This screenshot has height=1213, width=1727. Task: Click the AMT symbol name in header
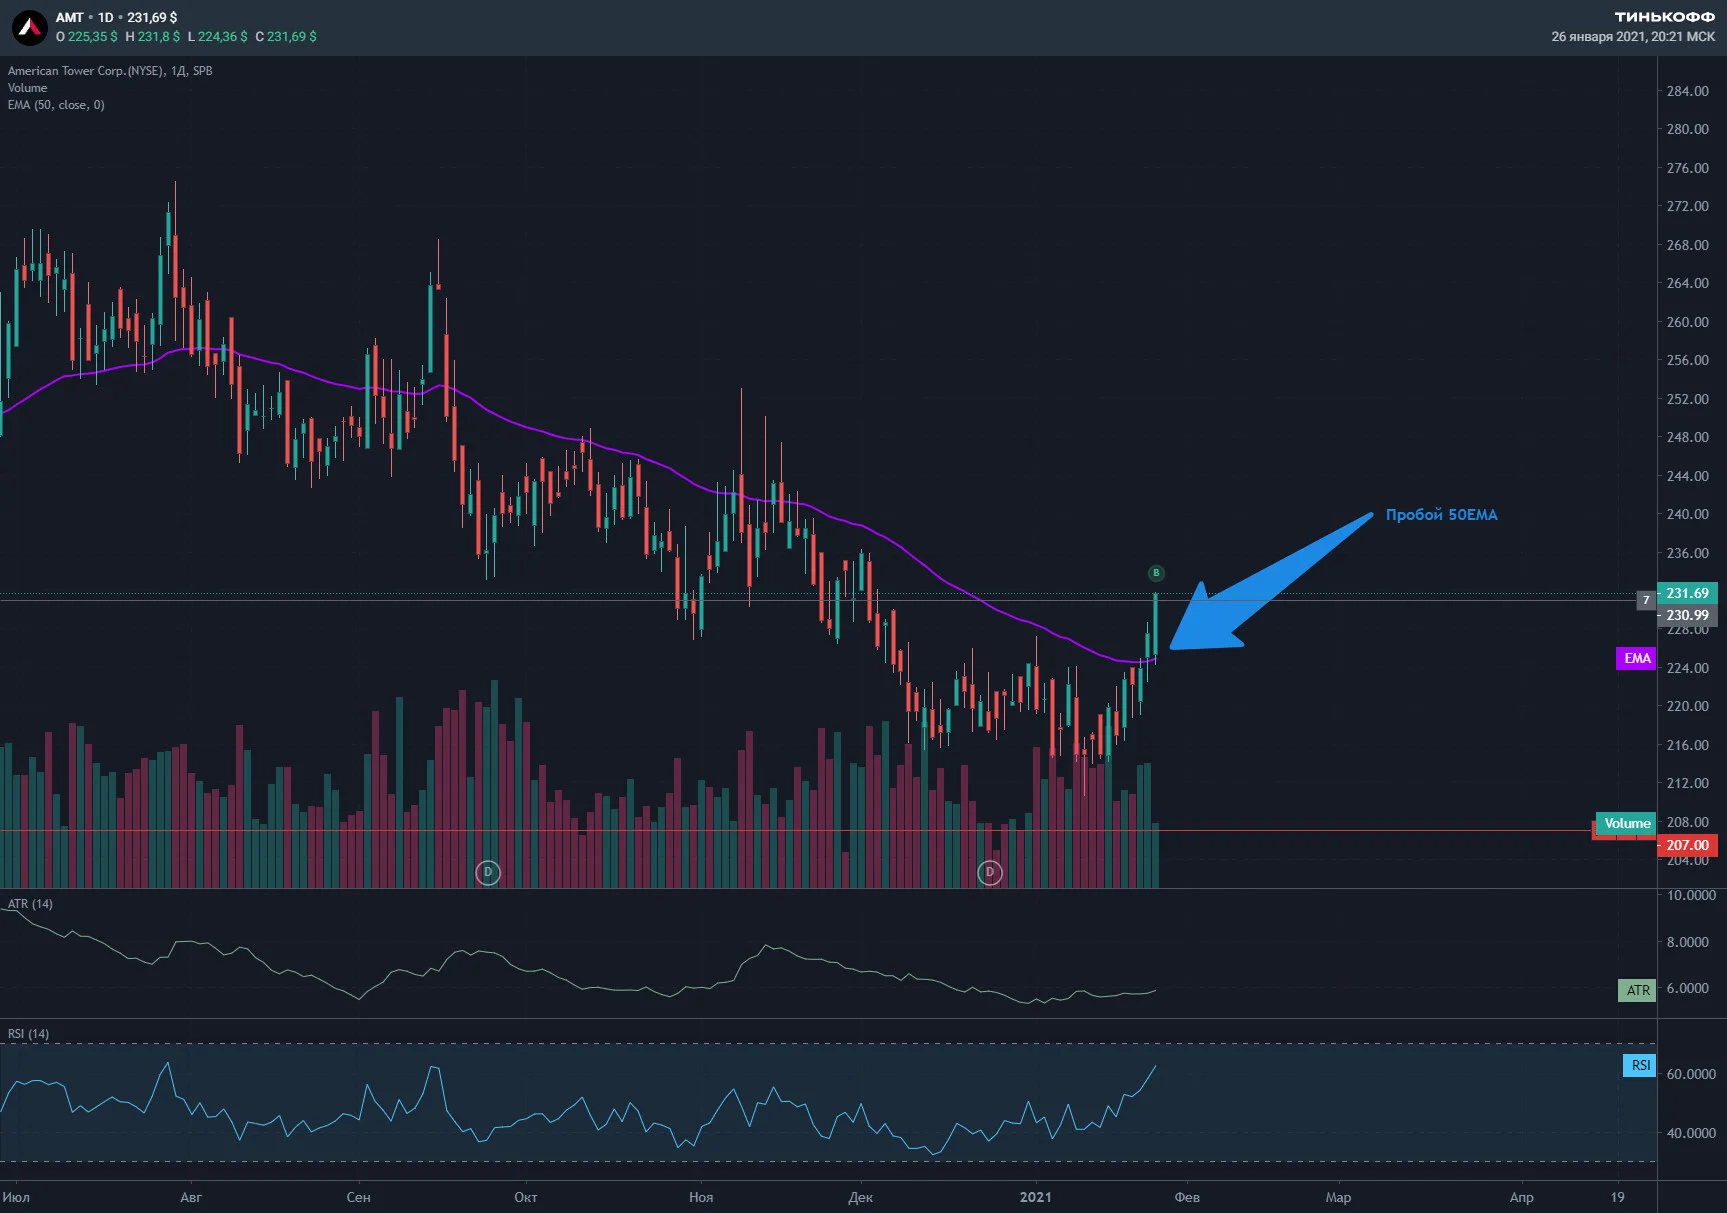[70, 18]
